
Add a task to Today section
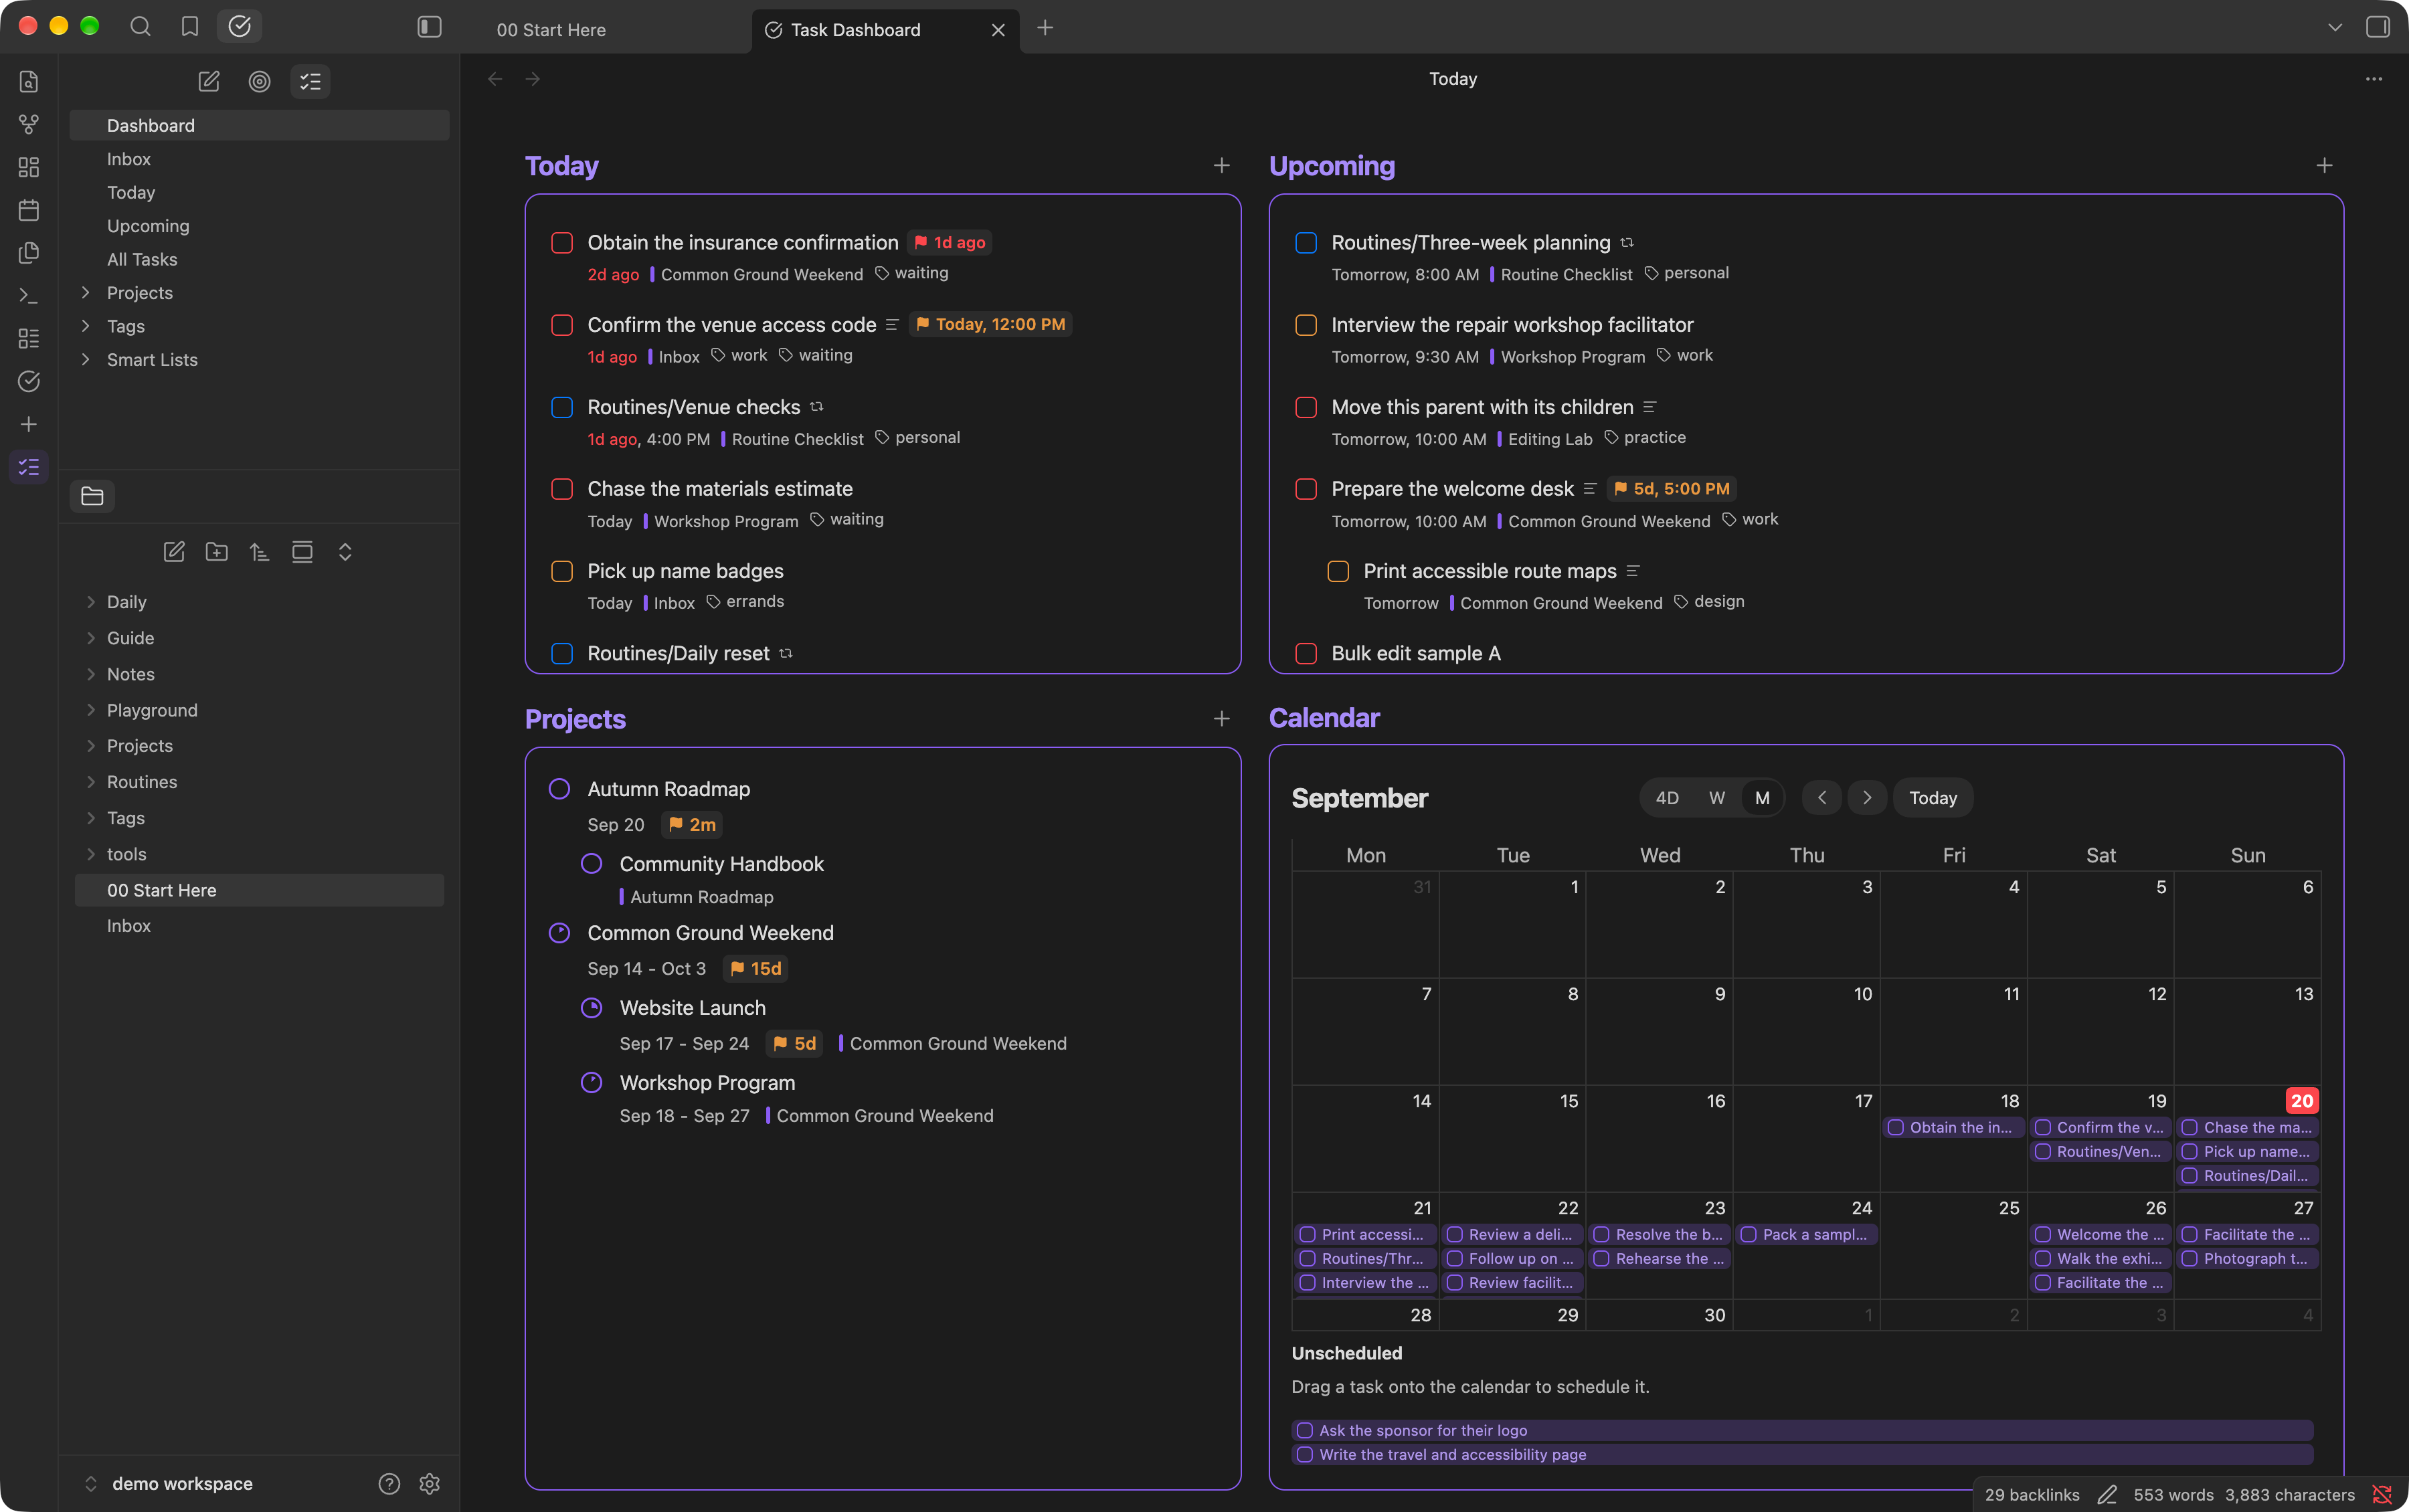click(1221, 165)
